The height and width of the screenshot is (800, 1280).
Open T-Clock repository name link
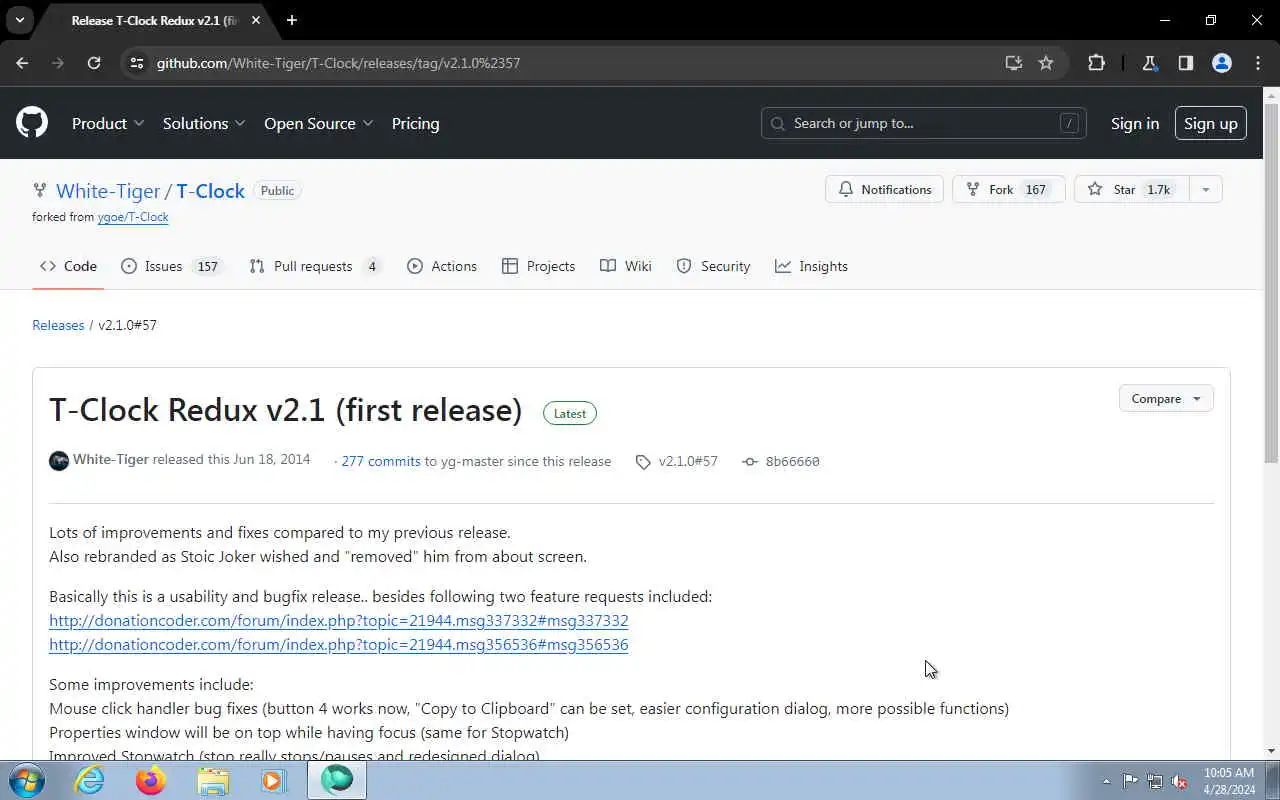click(x=211, y=190)
